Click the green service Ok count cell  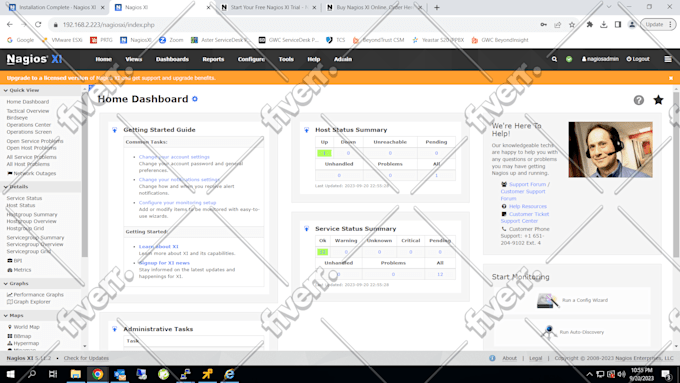tap(322, 252)
